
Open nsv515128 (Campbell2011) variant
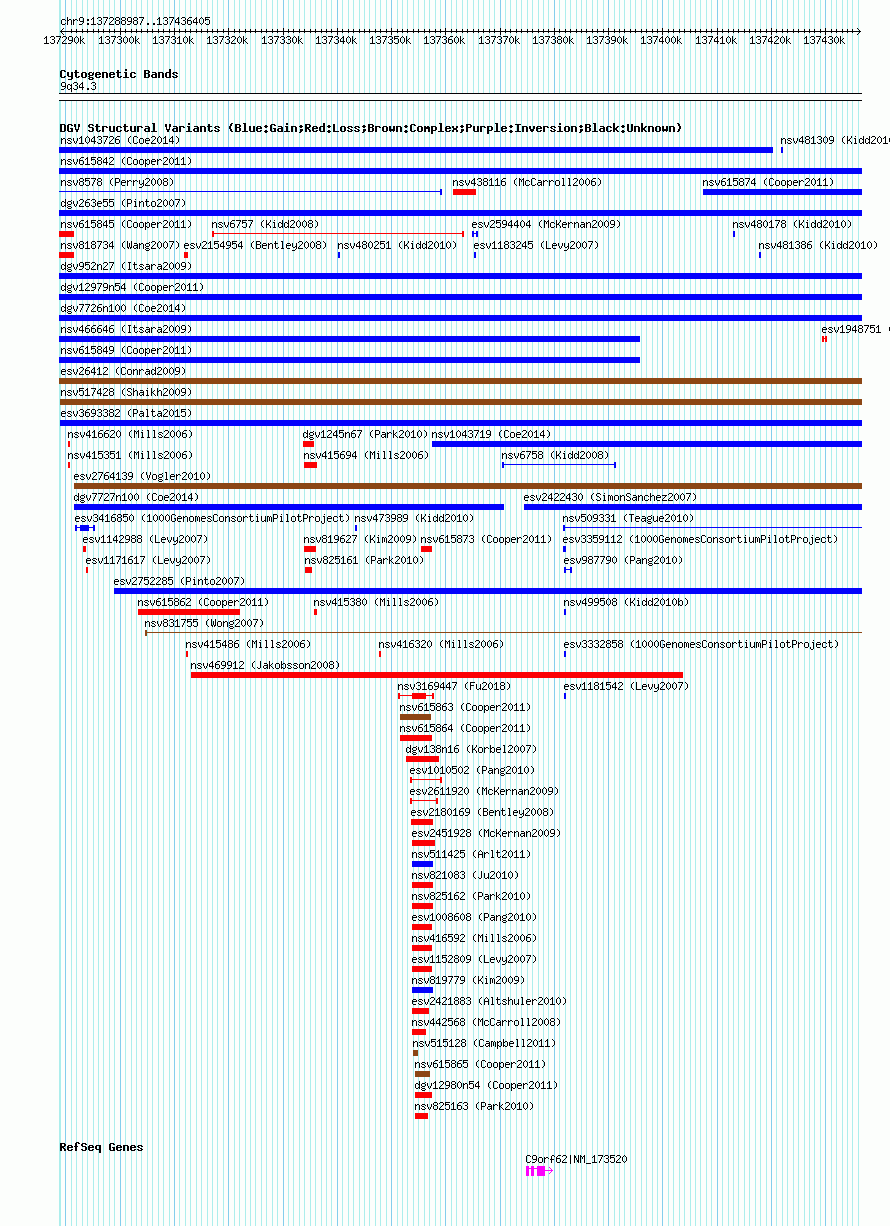pos(484,1043)
